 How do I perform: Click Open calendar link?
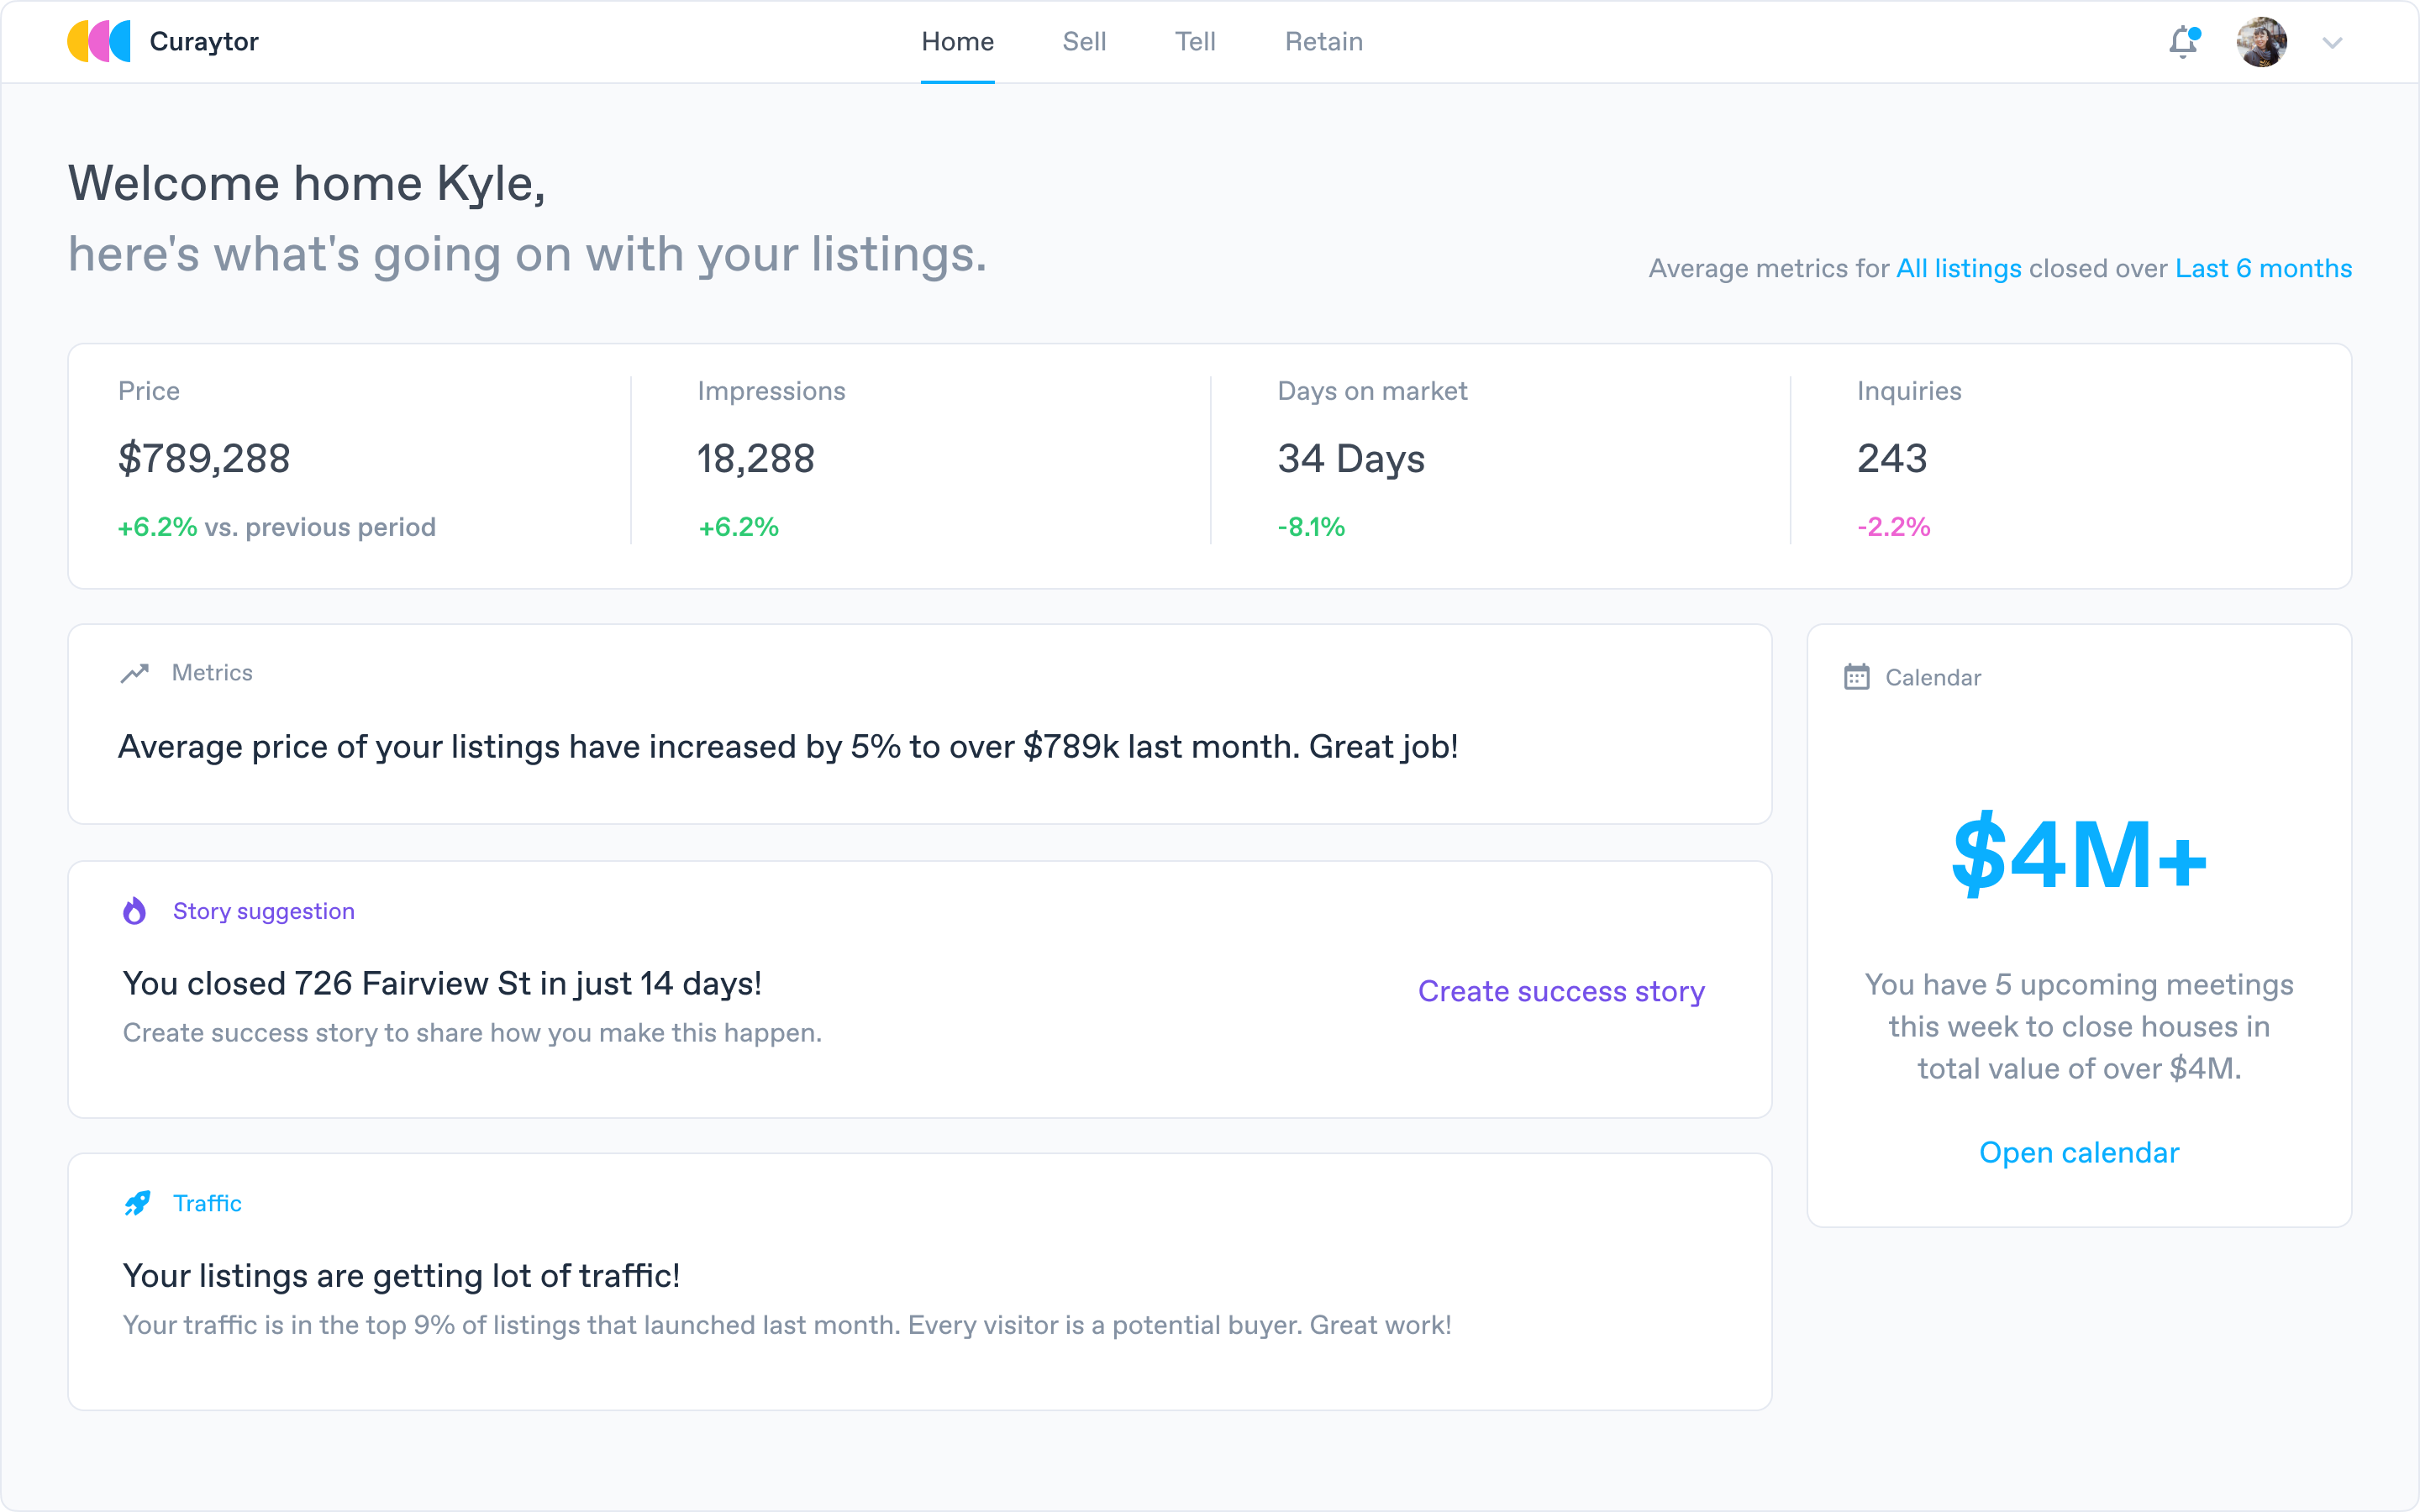(x=2079, y=1153)
